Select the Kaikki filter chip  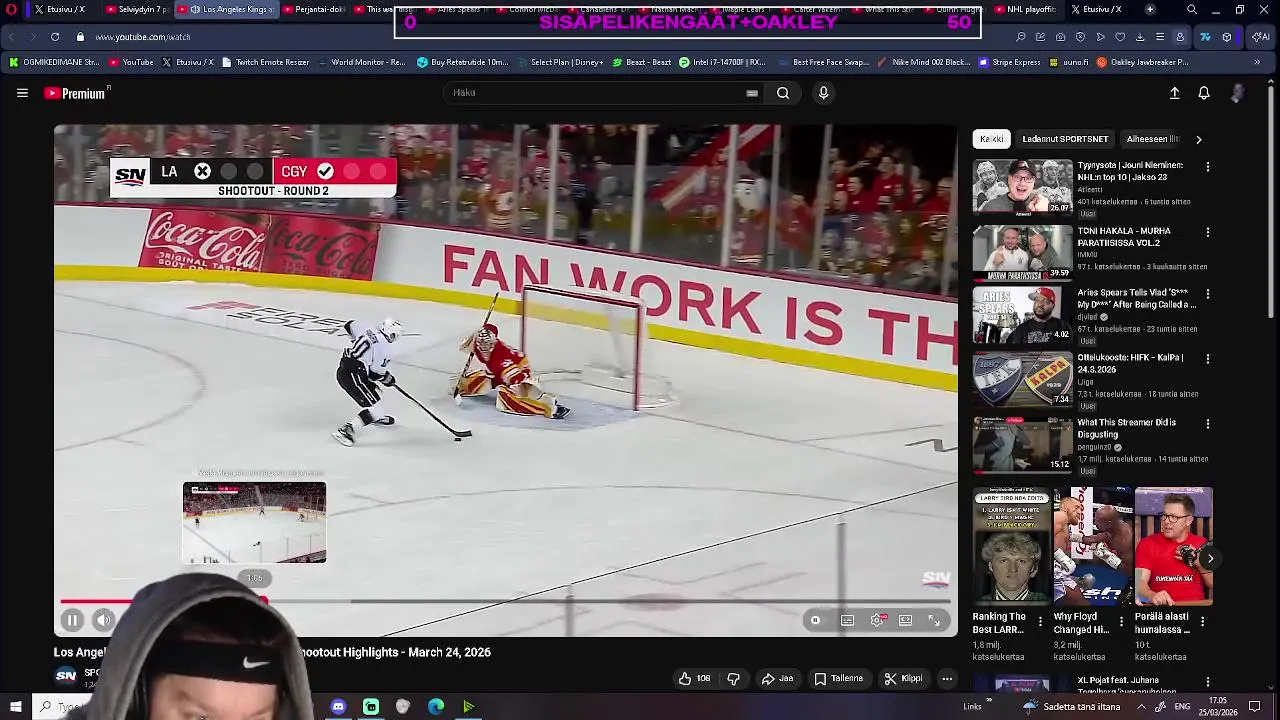pyautogui.click(x=991, y=139)
